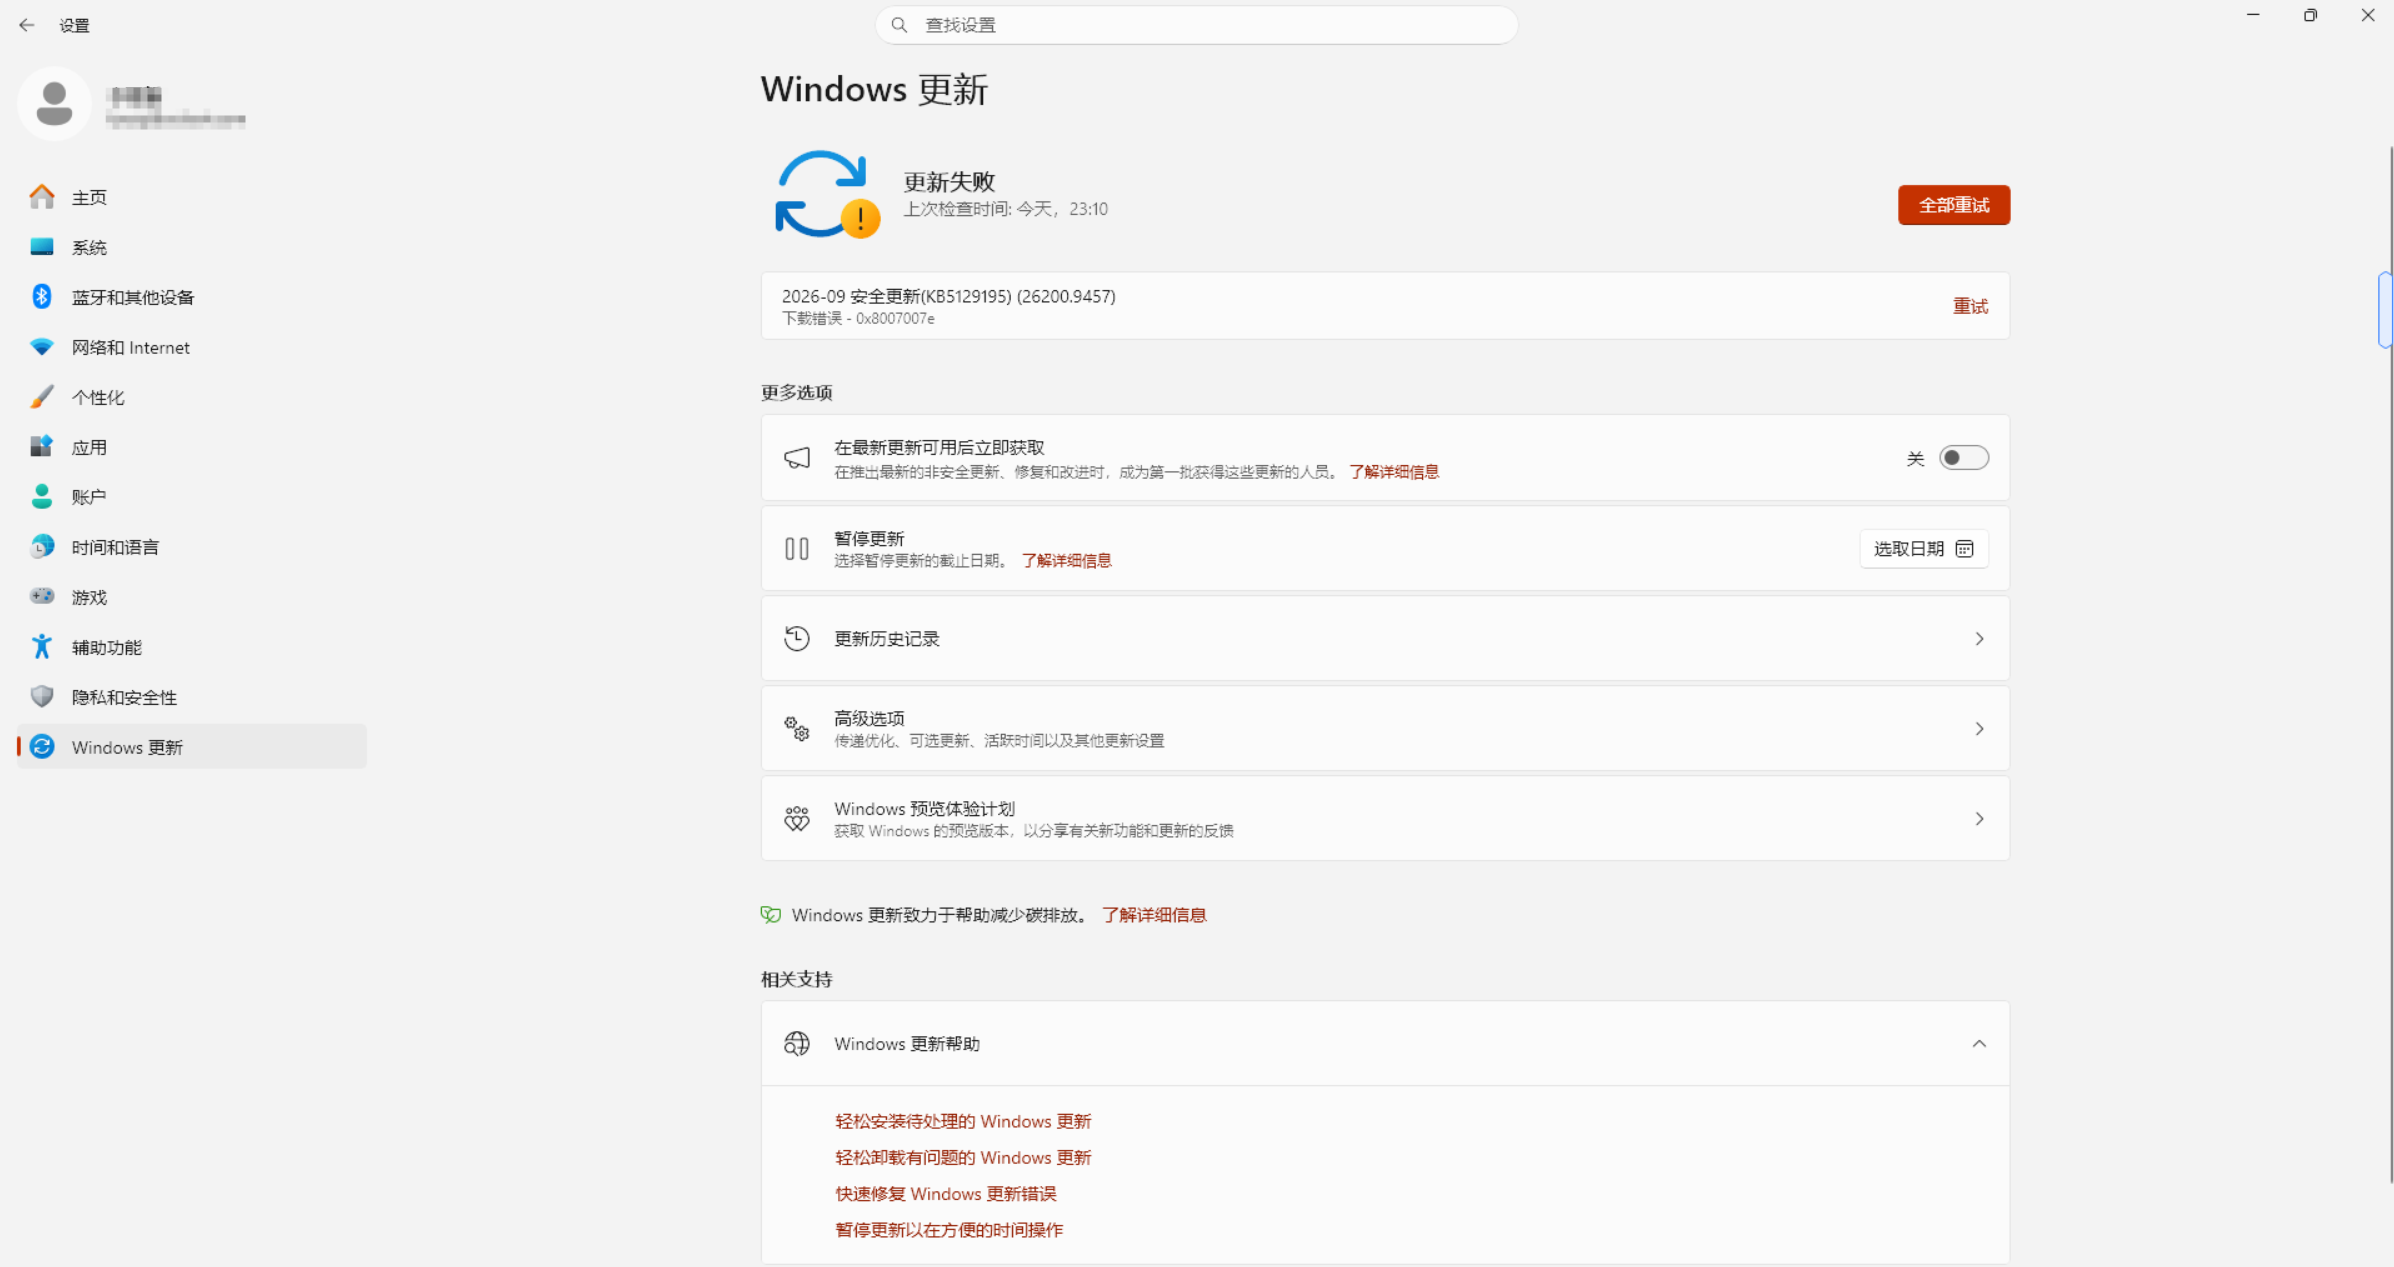Click the 了解详细信息 link under 在最新更新可用后立即获取
The image size is (2394, 1267).
click(1394, 471)
